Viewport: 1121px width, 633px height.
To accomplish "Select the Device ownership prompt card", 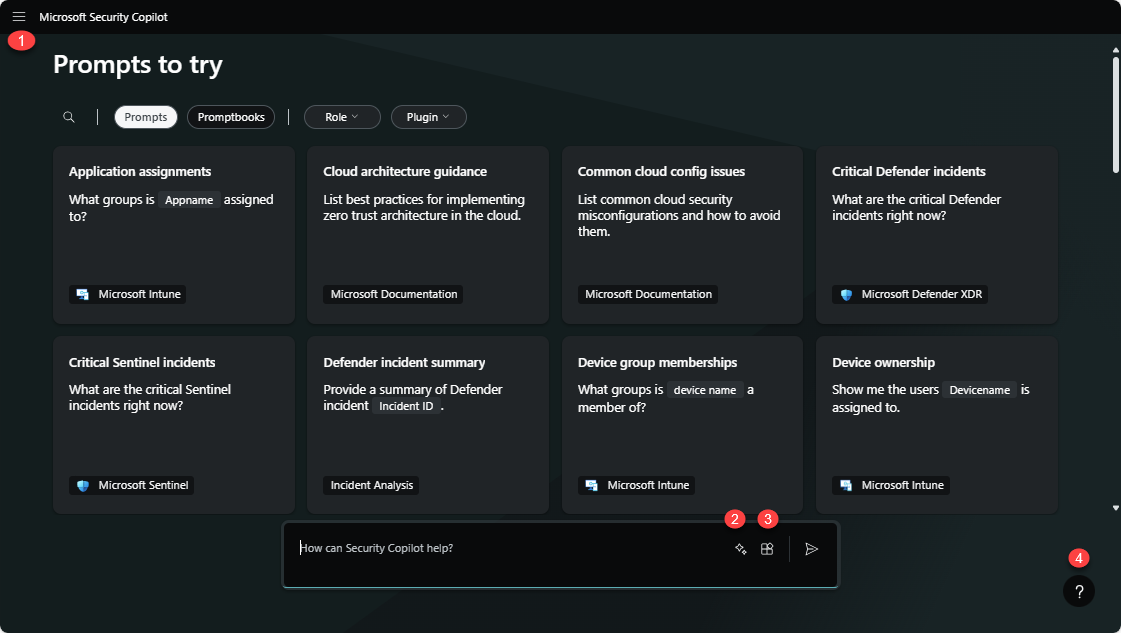I will coord(937,425).
